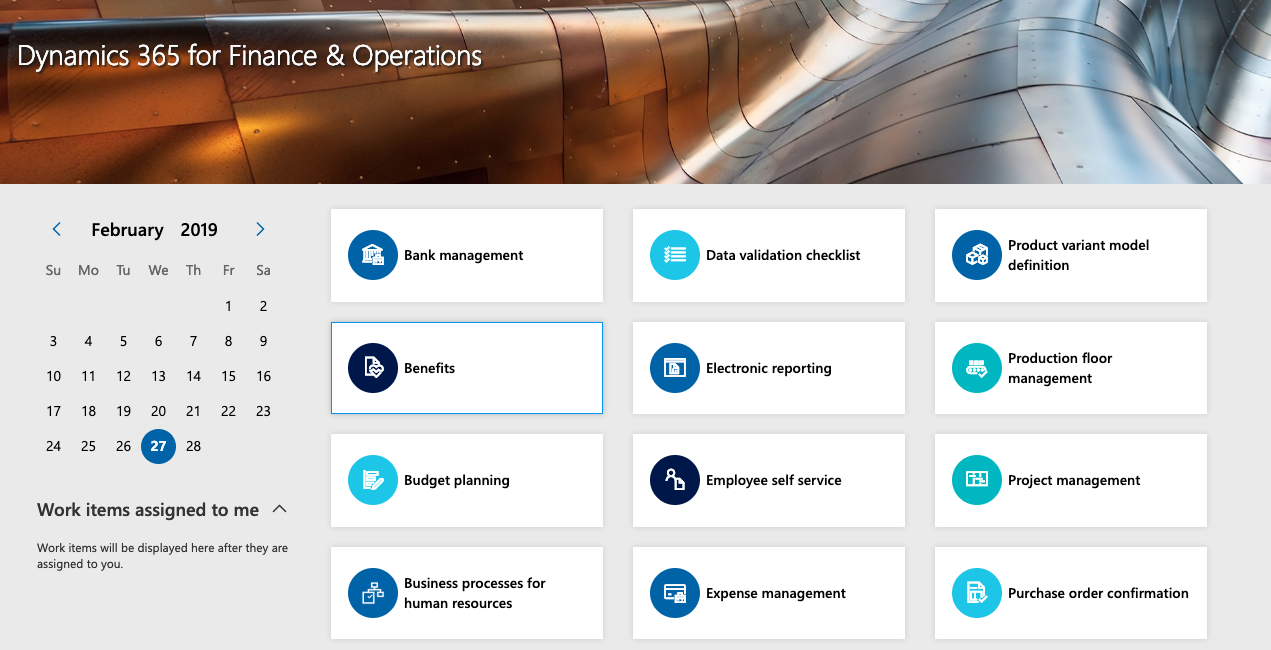Click the Expense management icon

point(675,593)
